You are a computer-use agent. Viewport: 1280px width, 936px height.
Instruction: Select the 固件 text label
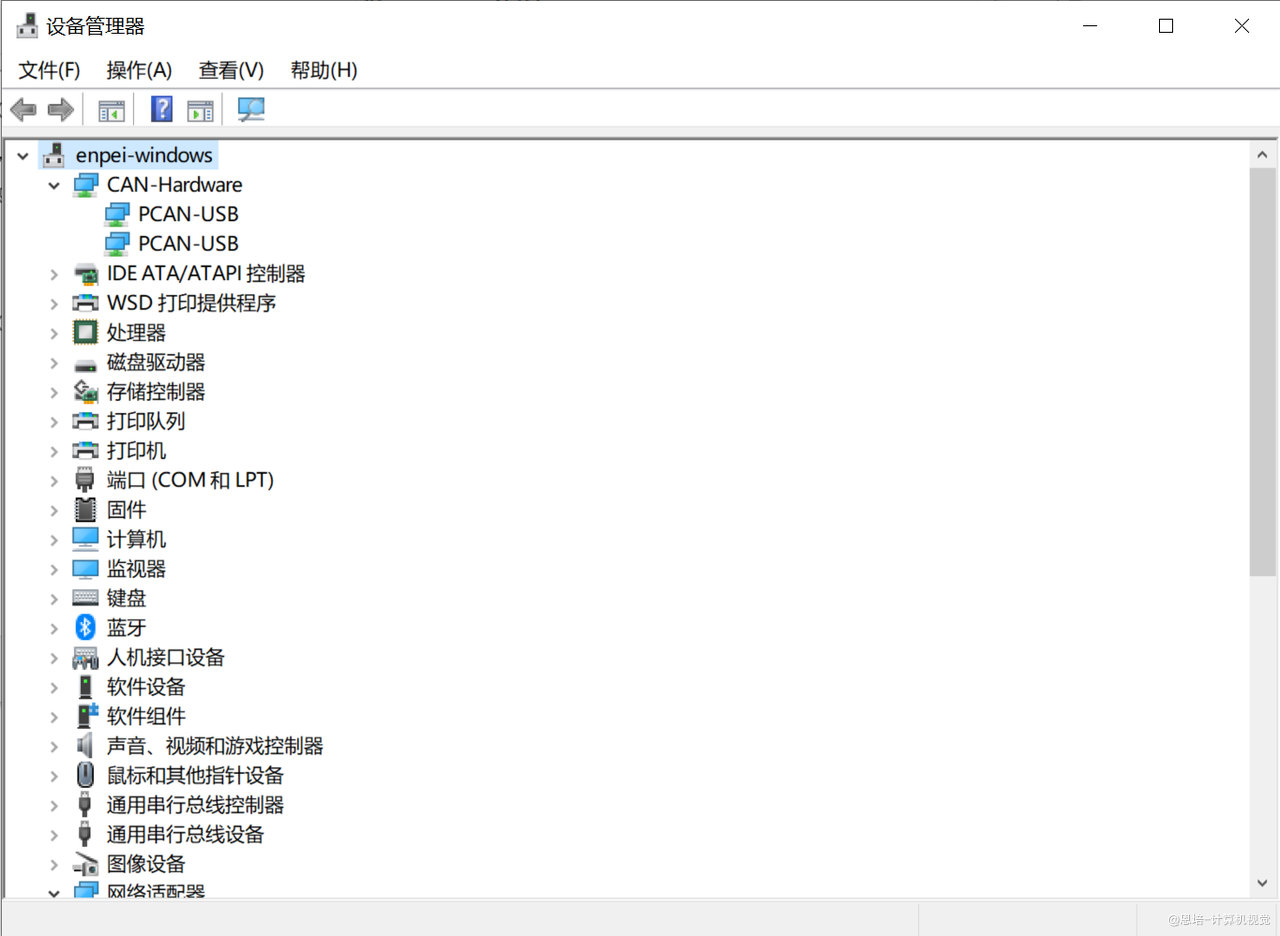tap(126, 510)
